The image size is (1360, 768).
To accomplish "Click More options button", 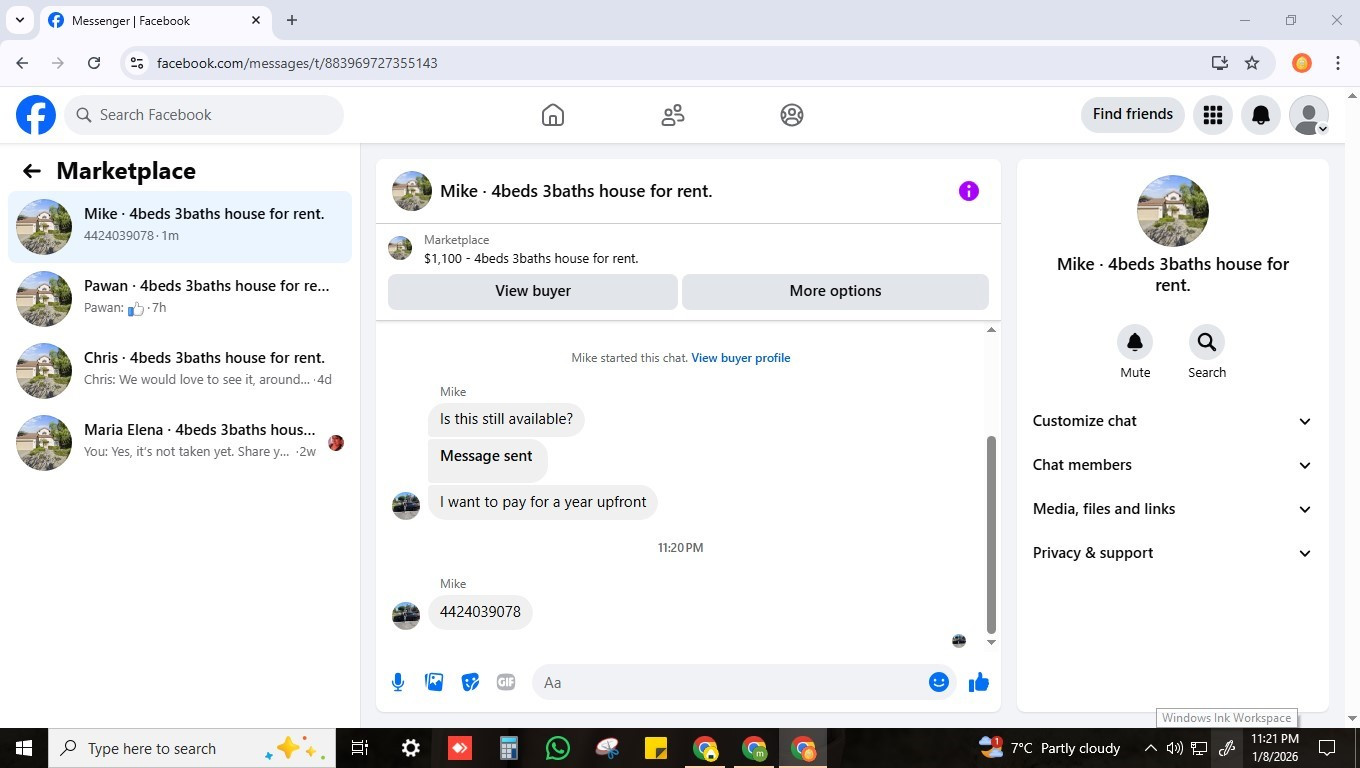I will 835,291.
